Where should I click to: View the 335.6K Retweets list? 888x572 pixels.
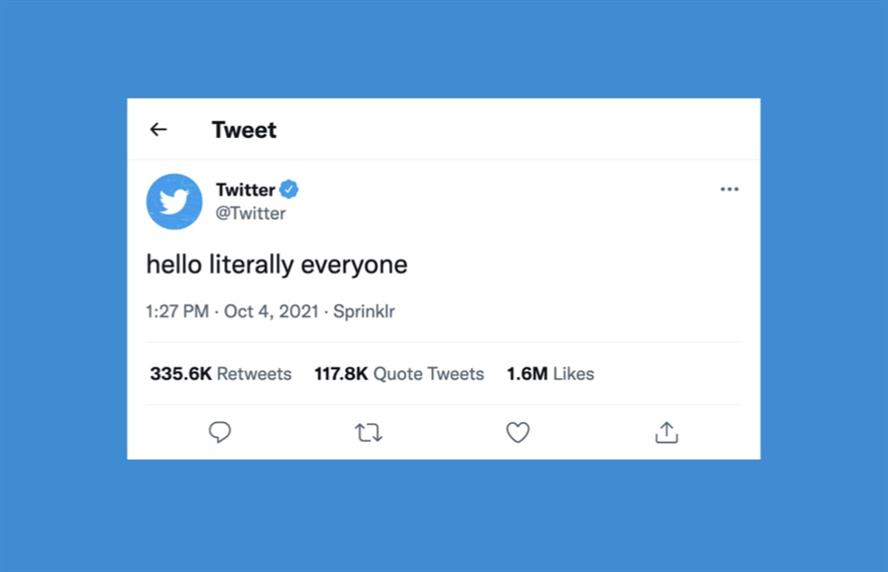click(221, 374)
